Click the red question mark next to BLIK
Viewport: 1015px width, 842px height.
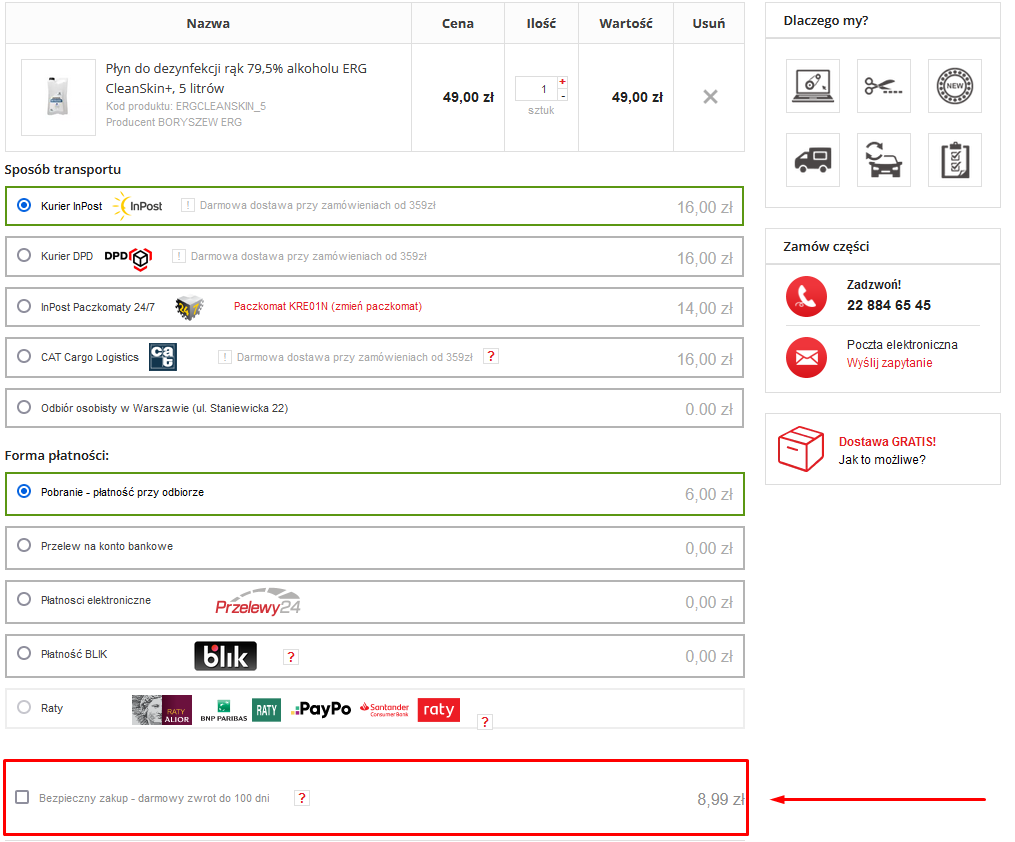(x=291, y=657)
